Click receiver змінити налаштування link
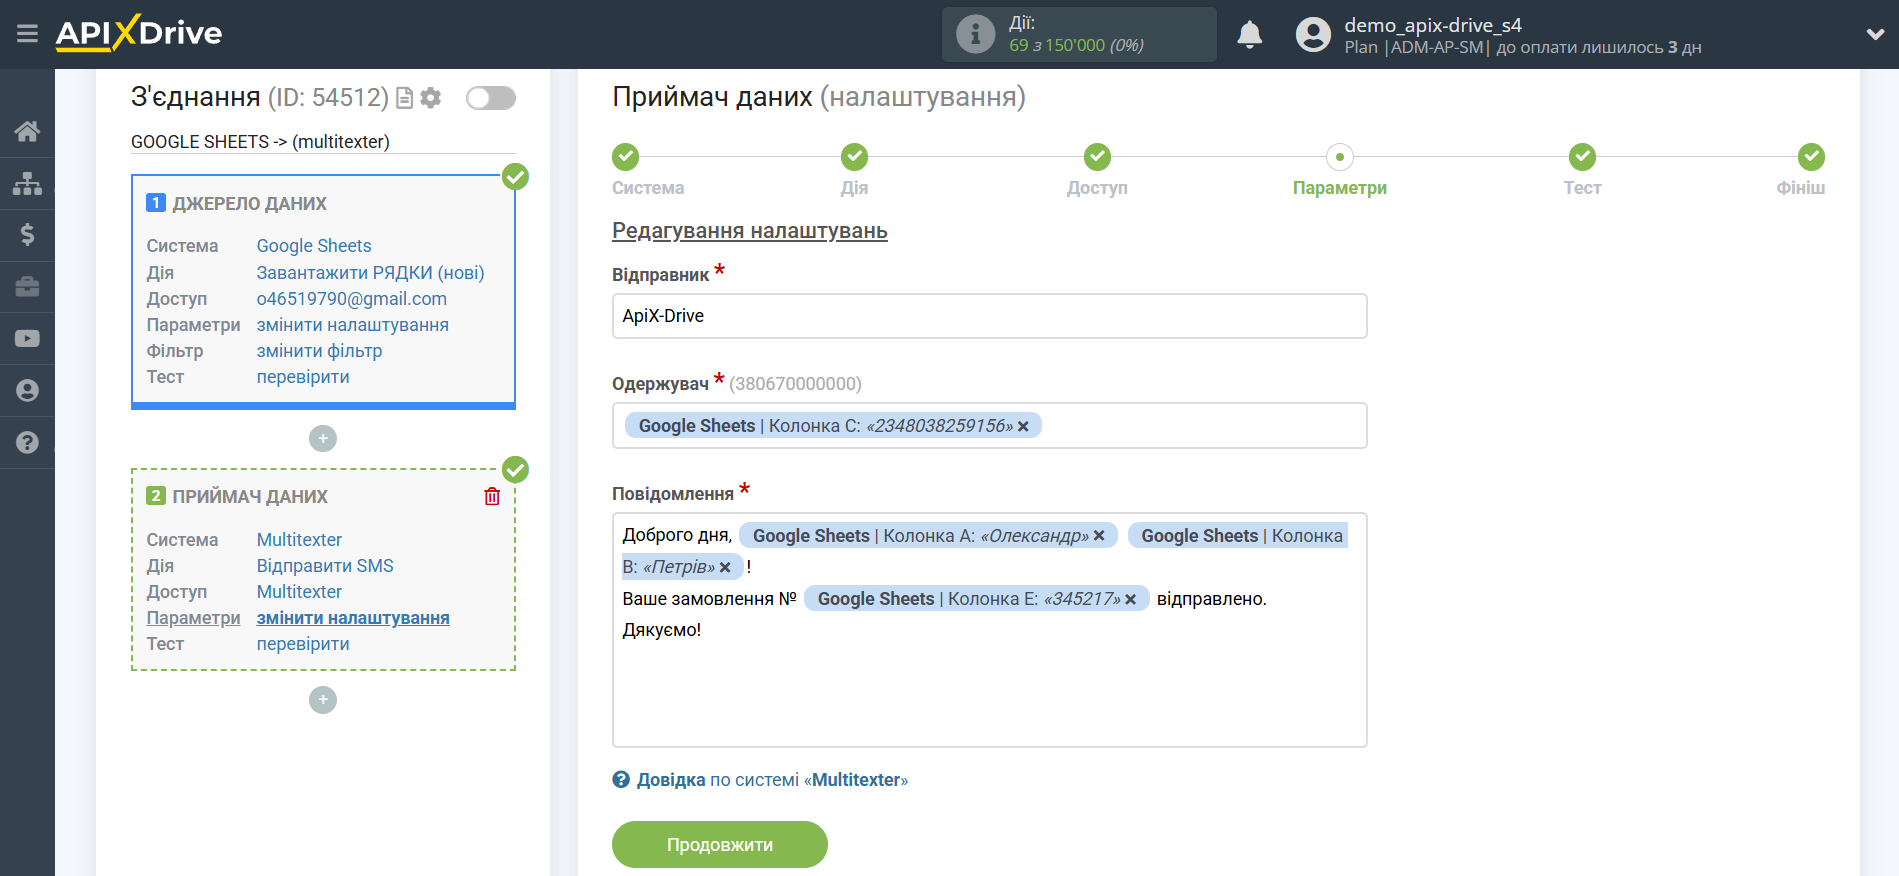 [x=353, y=618]
